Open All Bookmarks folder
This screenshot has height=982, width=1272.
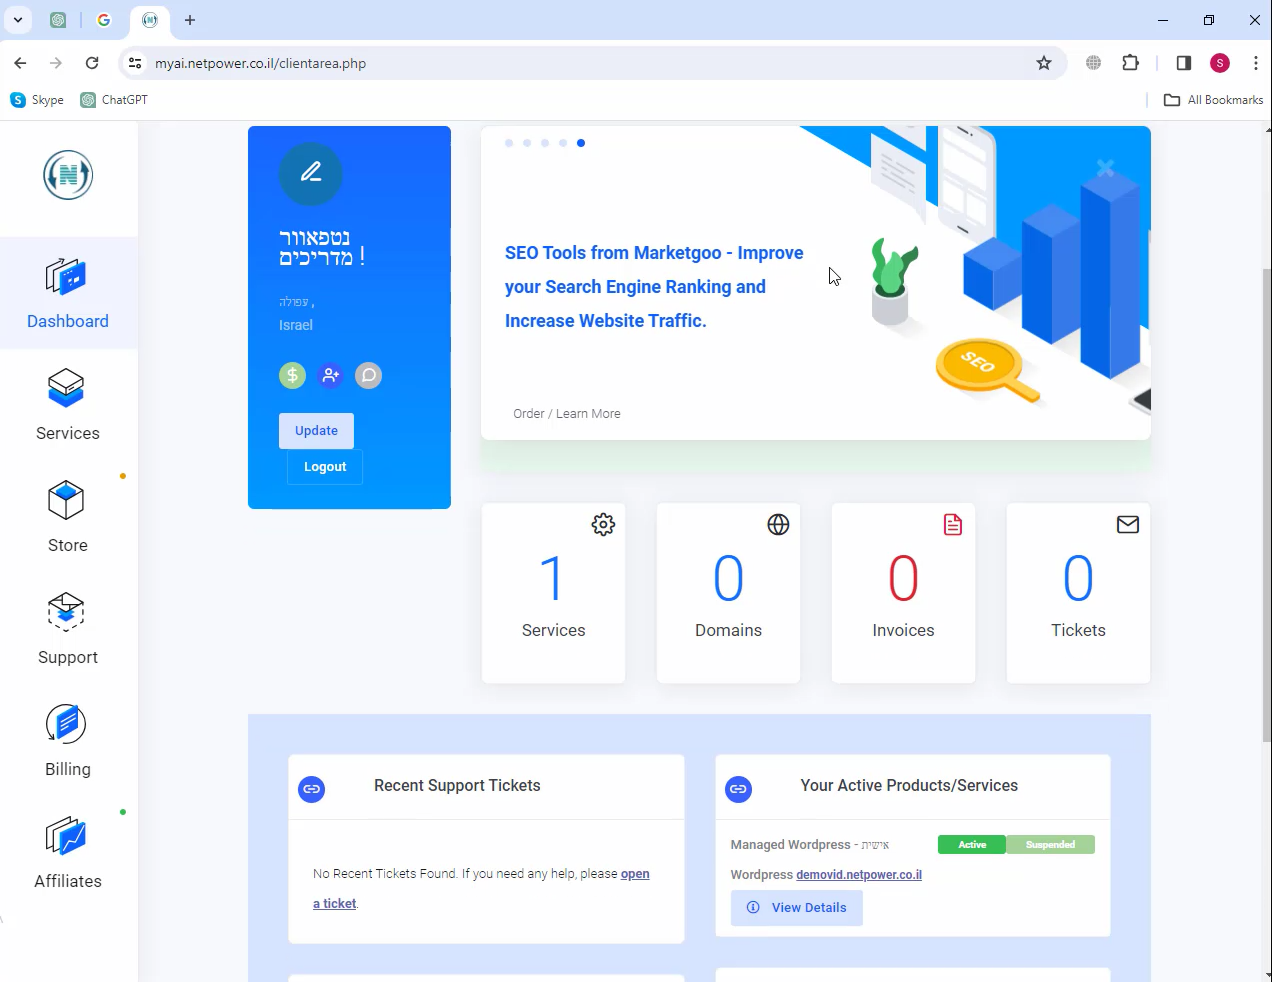1214,100
